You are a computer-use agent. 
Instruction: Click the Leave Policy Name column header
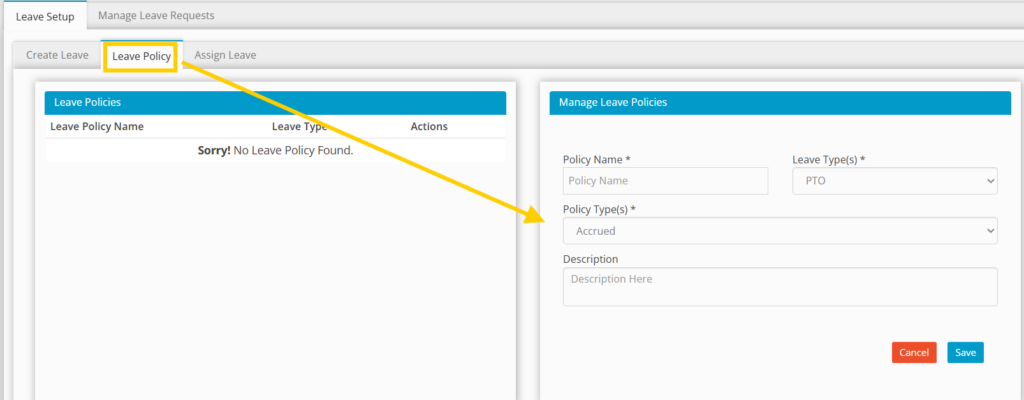pyautogui.click(x=97, y=127)
